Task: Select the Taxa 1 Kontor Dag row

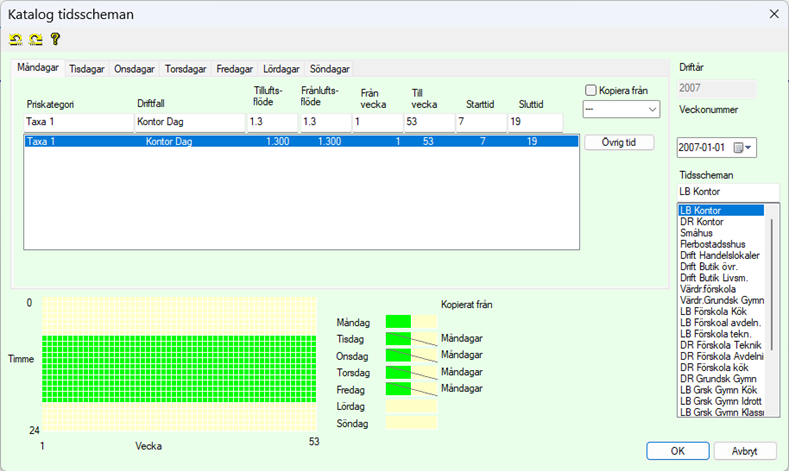Action: (x=300, y=142)
